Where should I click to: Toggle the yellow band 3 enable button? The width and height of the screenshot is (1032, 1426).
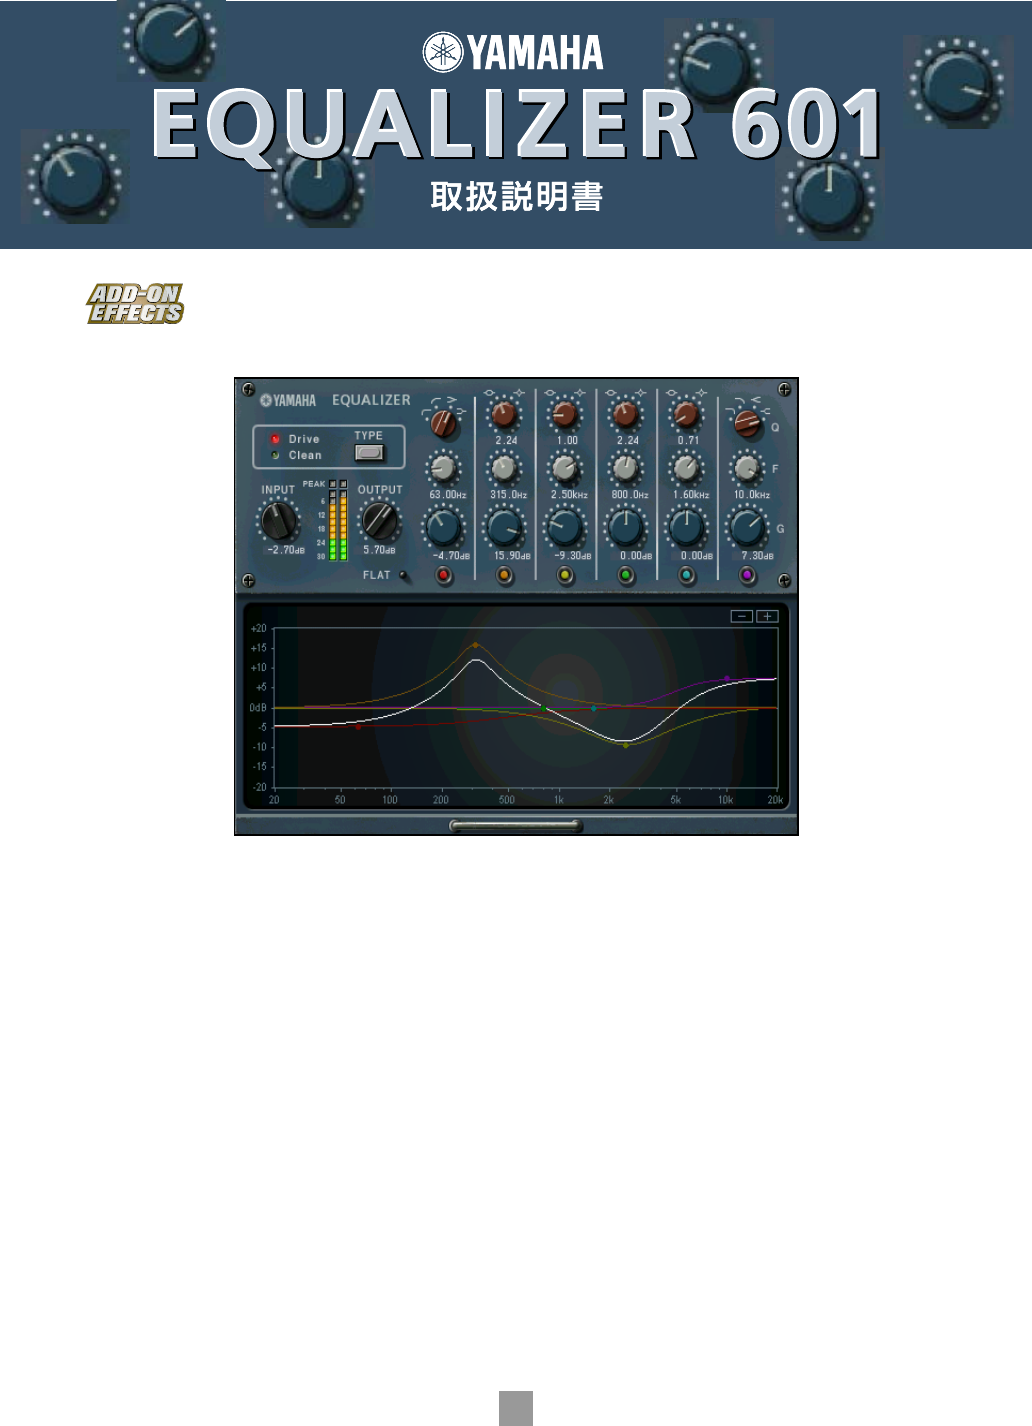(565, 575)
